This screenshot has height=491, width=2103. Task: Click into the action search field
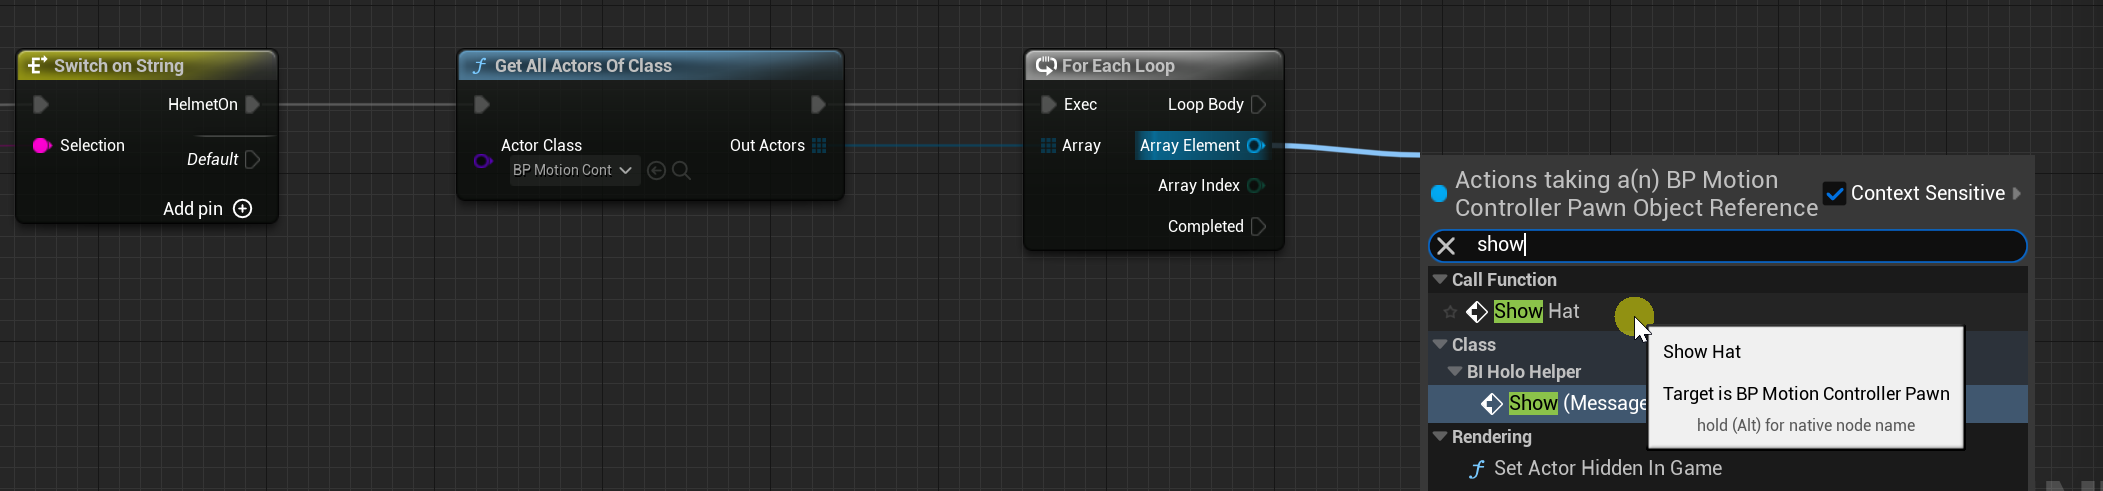coord(1740,245)
